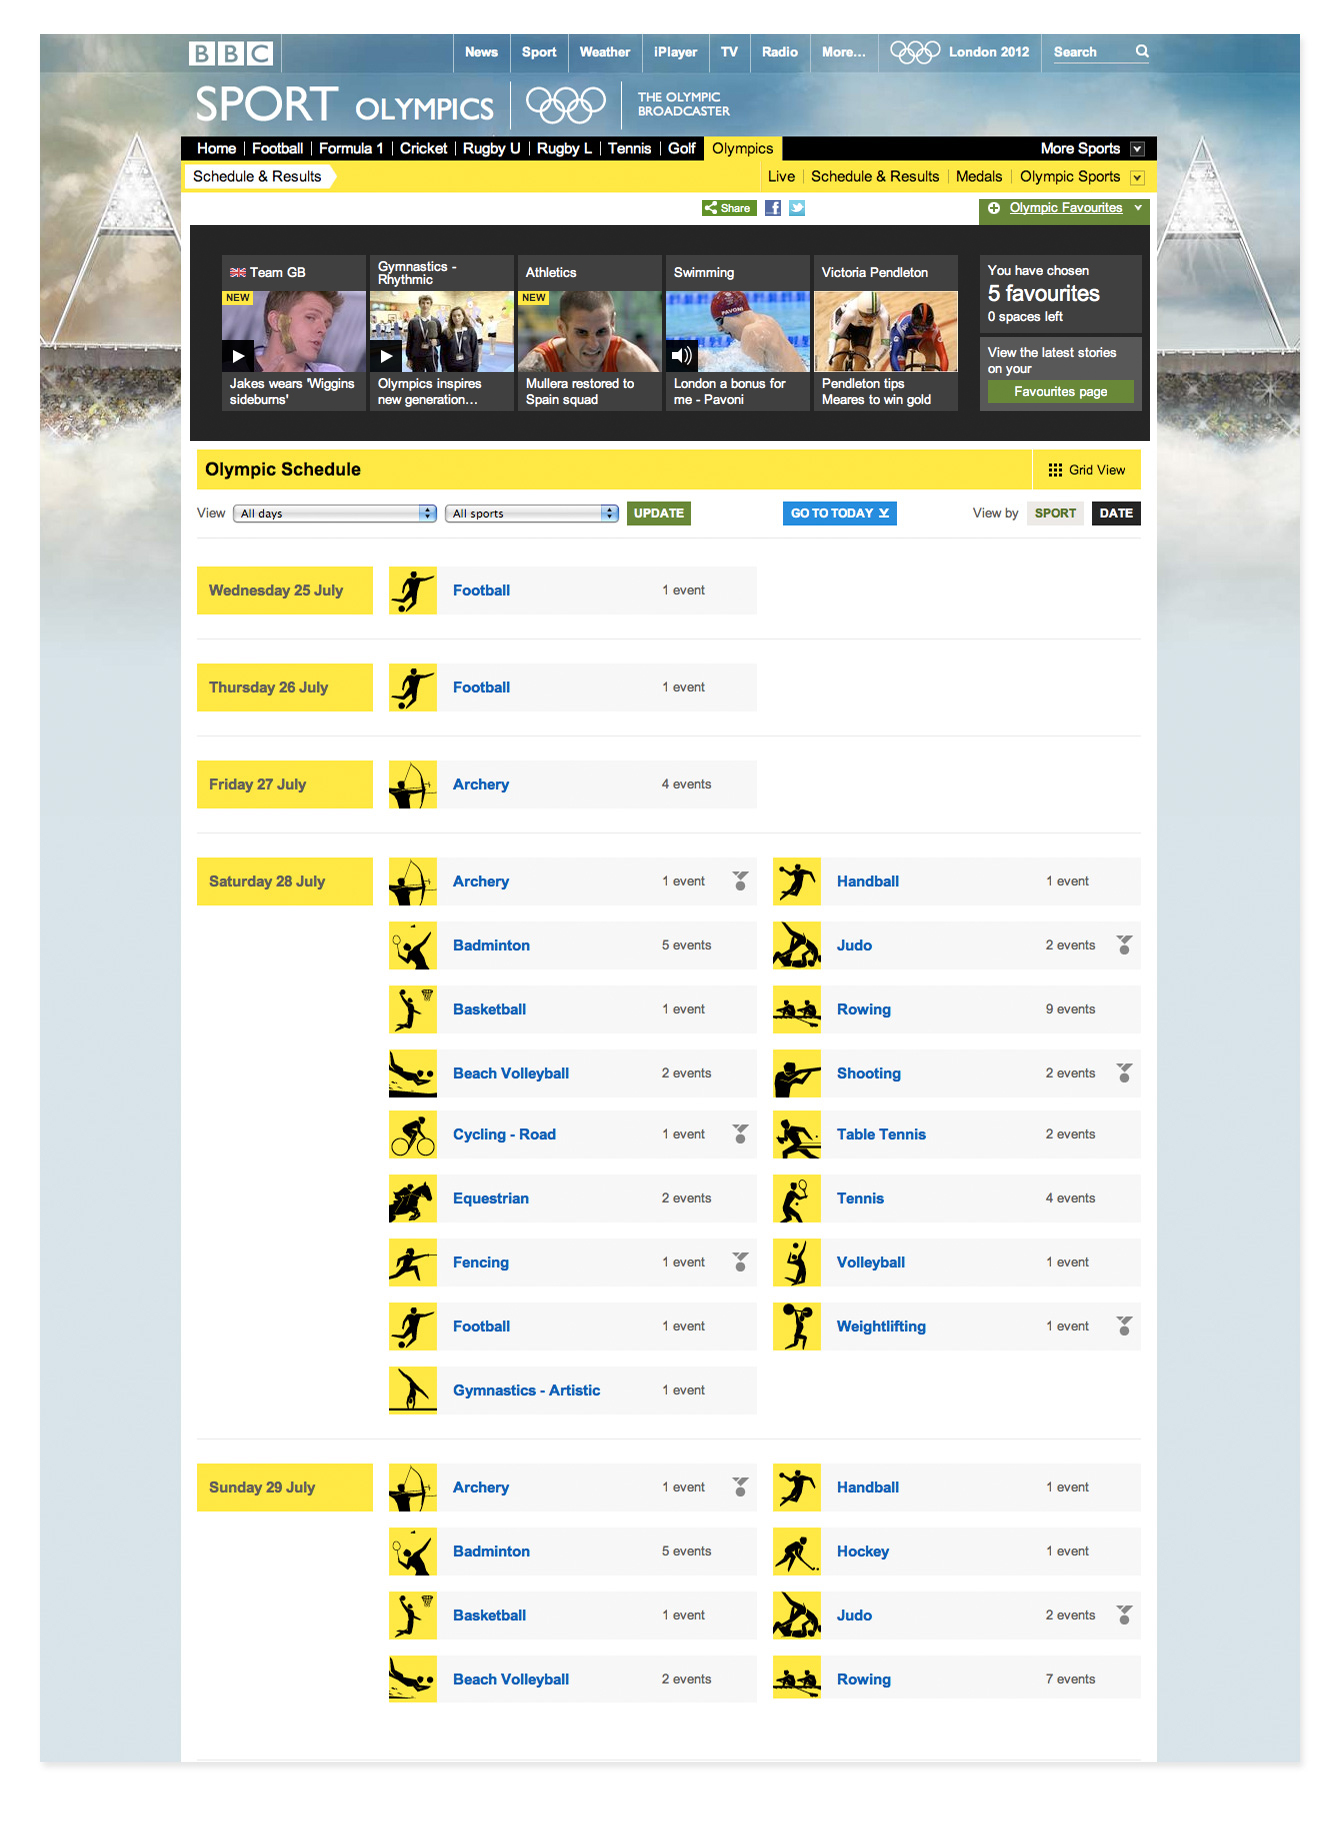Click the BBC logo
Image resolution: width=1340 pixels, height=1824 pixels.
[x=231, y=53]
